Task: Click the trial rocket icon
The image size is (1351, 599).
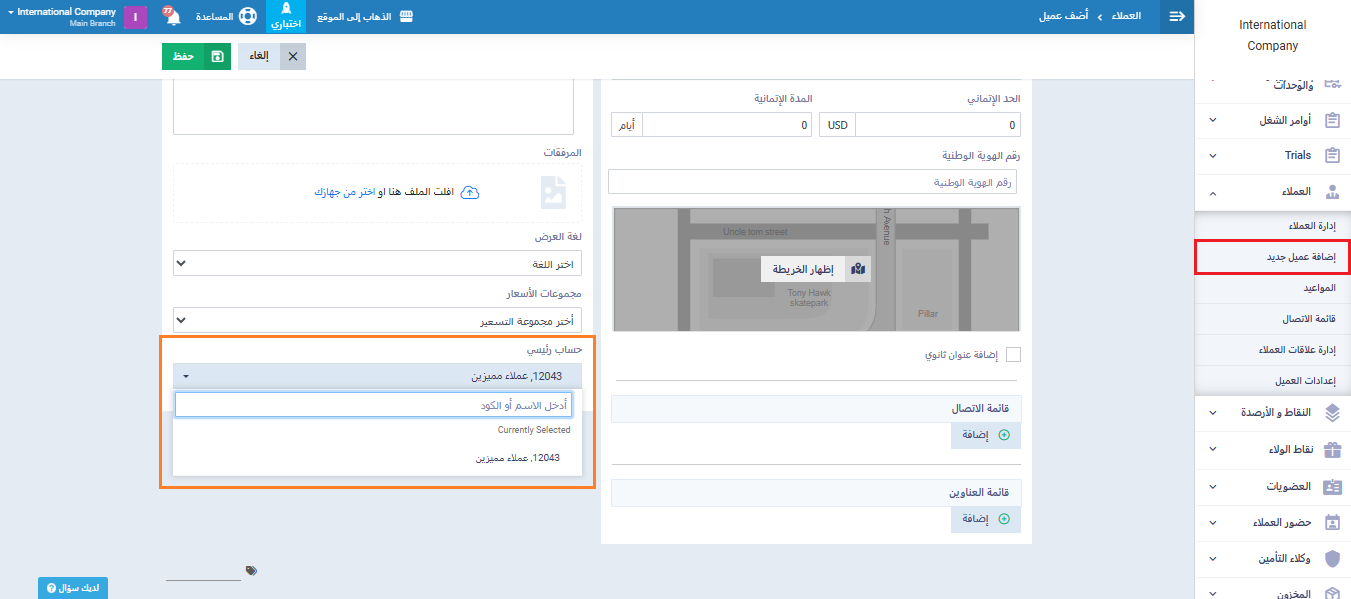Action: click(286, 11)
